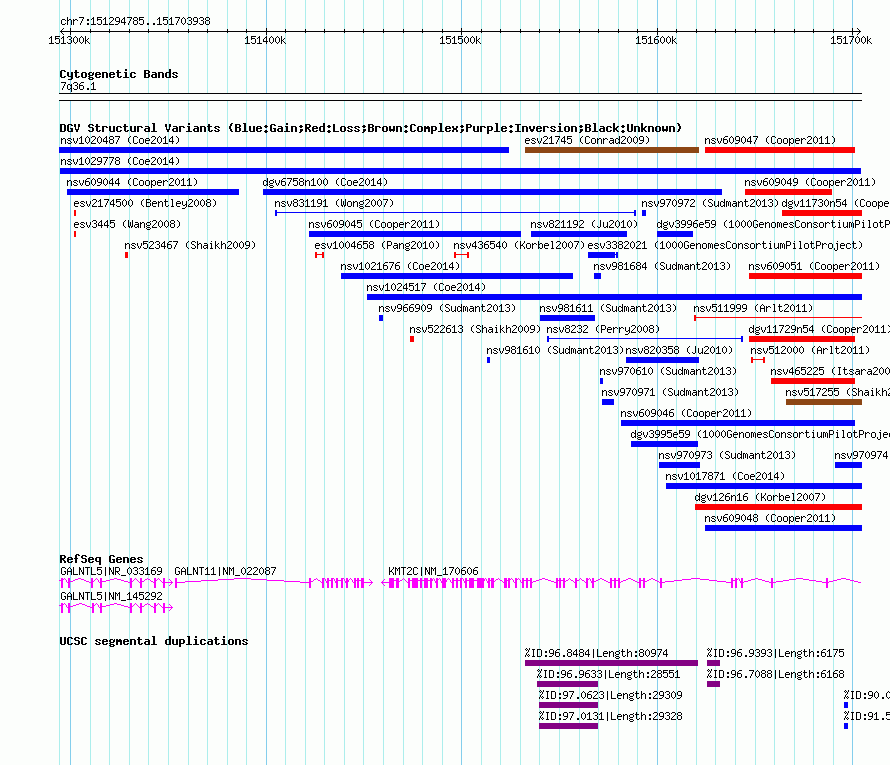
Task: Select duplication %ID:96.9633 Length:28551
Action: coord(608,674)
